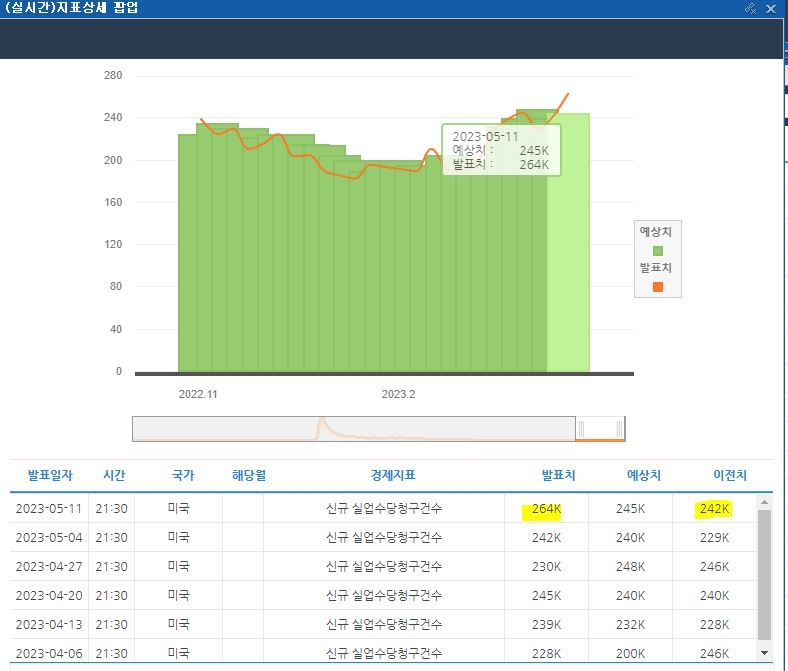The image size is (788, 671).
Task: Sort by 예상치 column header
Action: click(x=644, y=475)
